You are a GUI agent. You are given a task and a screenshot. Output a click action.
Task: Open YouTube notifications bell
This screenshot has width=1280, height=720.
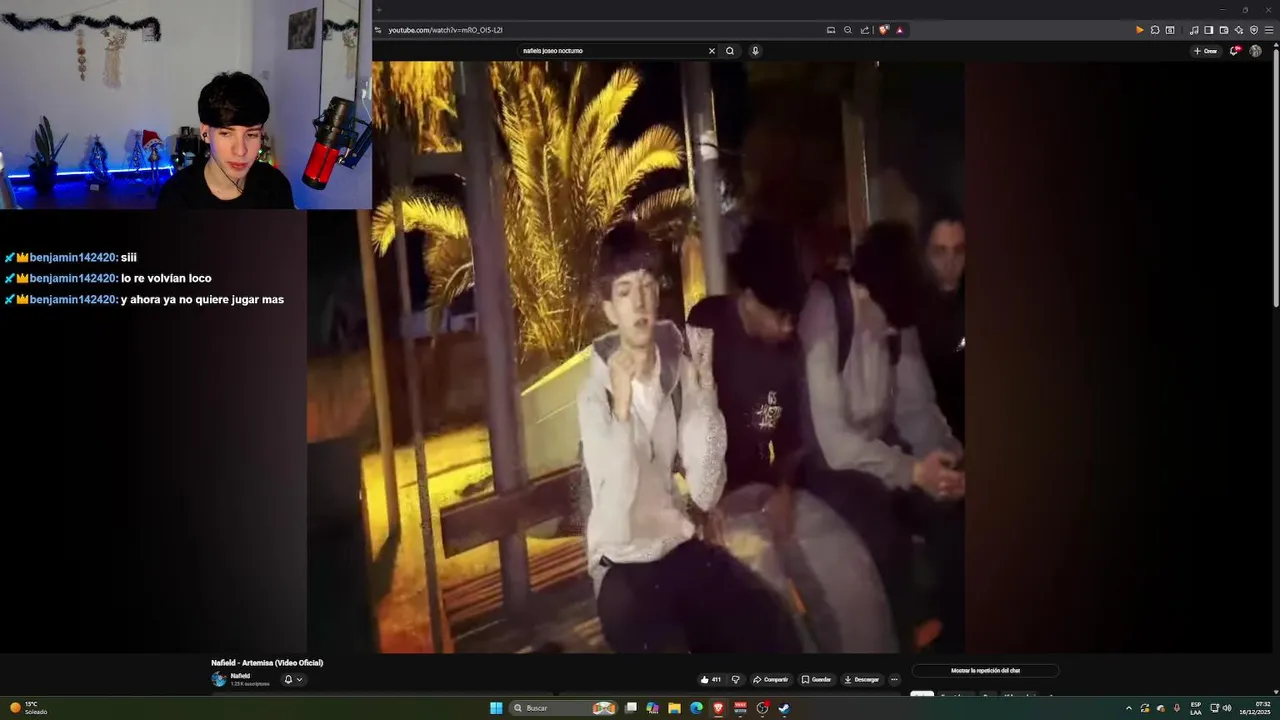click(1235, 51)
